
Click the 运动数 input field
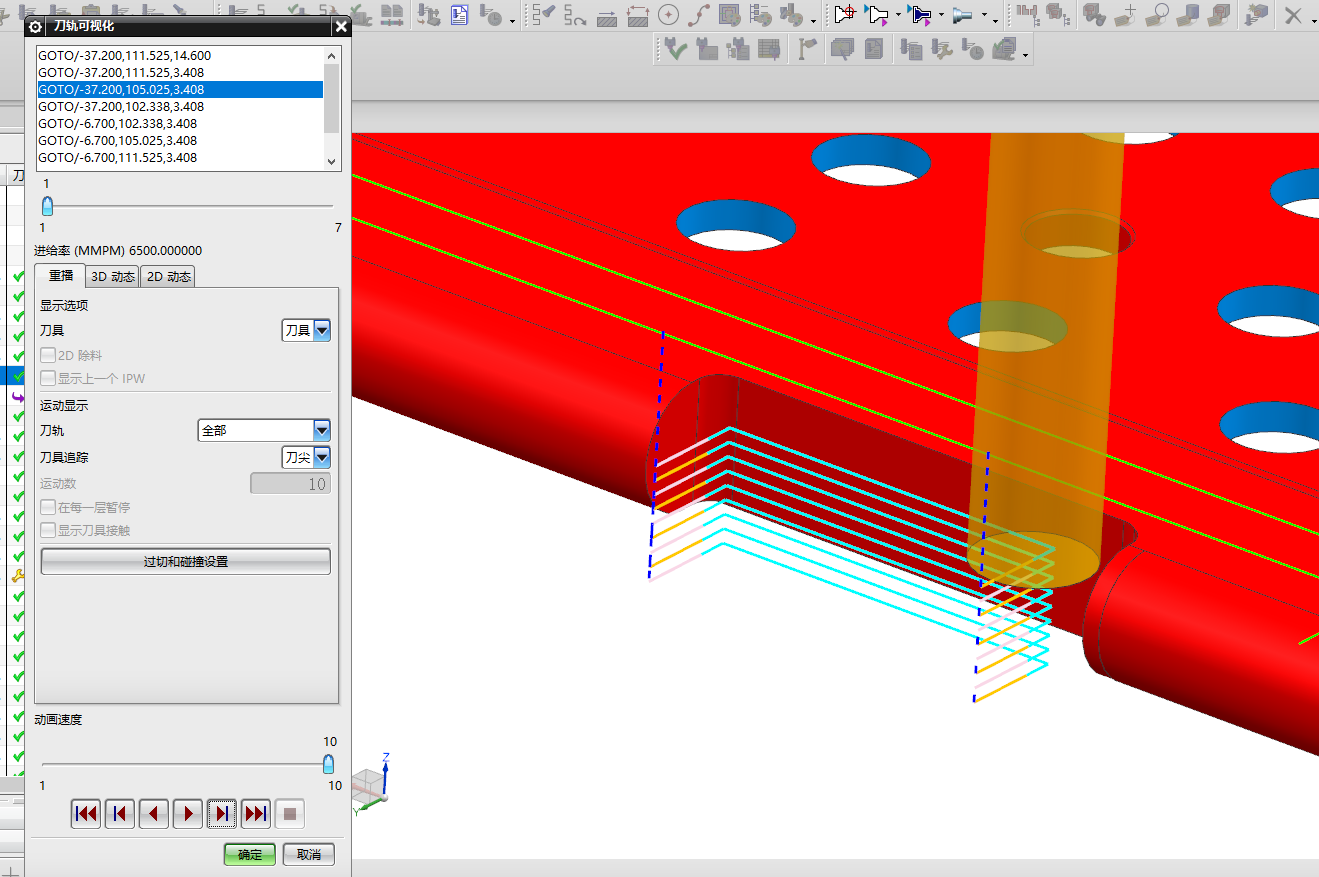(290, 484)
